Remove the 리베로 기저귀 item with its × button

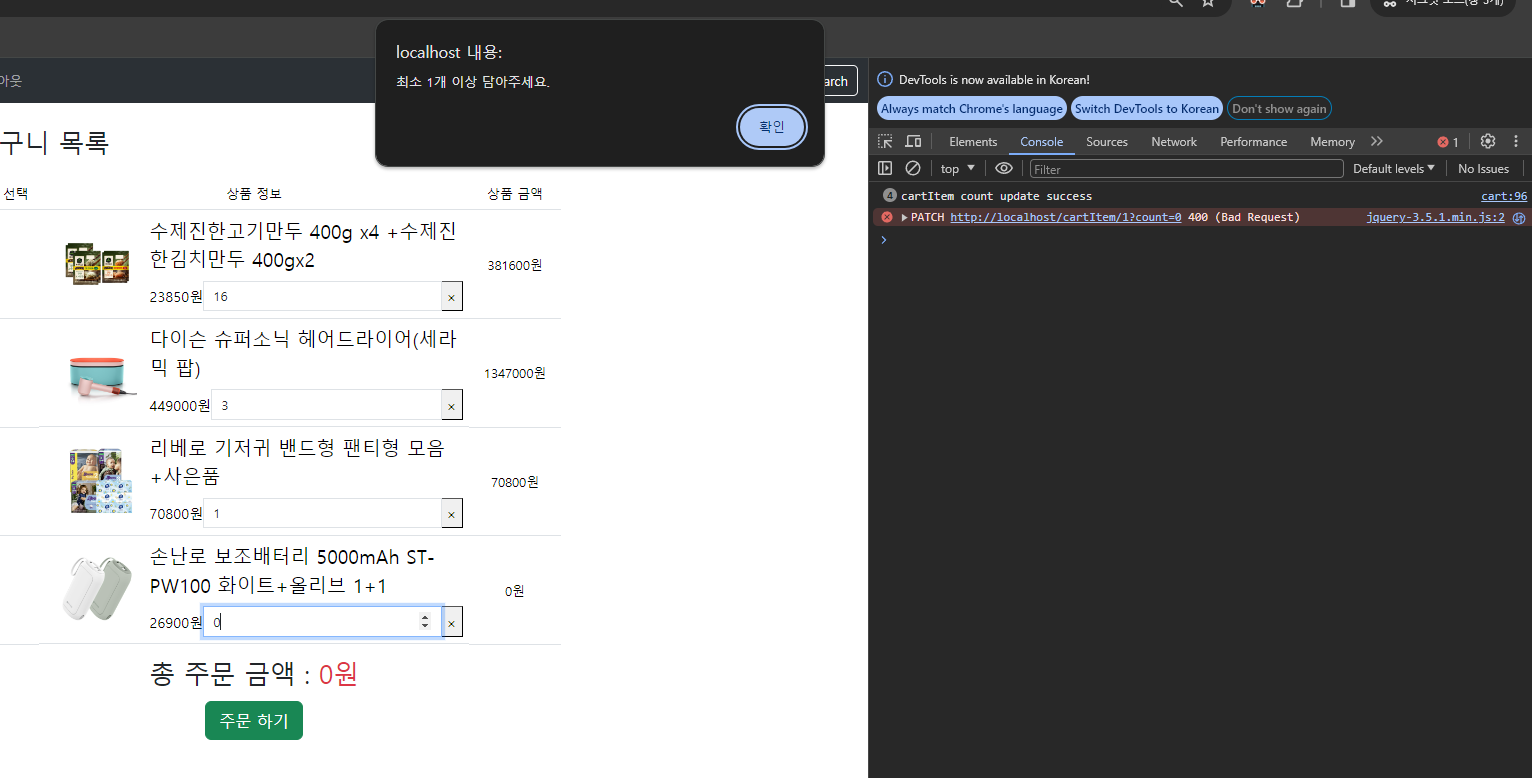451,514
